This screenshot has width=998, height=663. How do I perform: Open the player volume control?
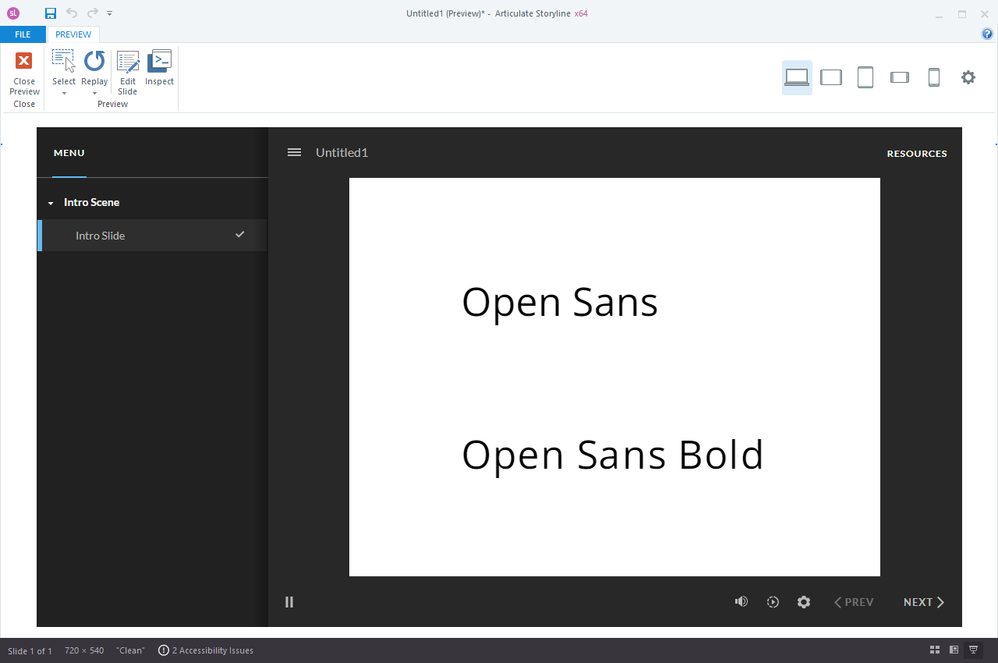click(741, 602)
